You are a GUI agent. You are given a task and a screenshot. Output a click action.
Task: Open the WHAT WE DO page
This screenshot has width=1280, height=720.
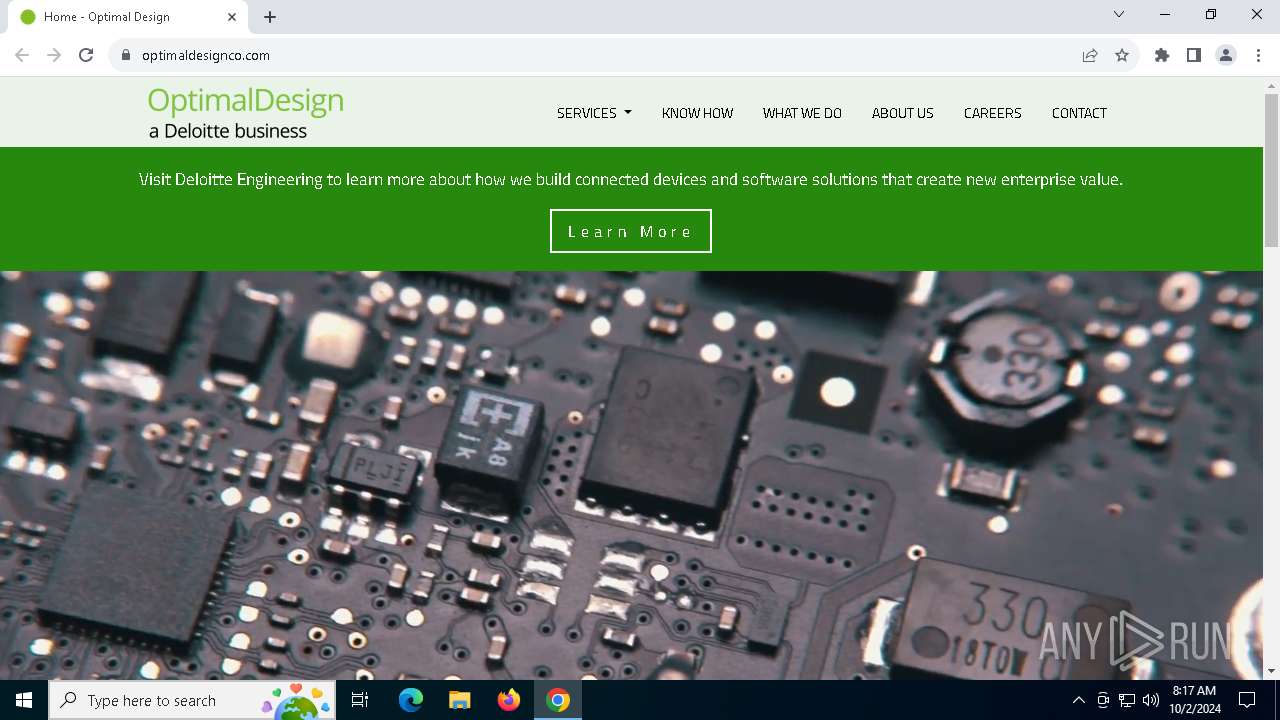coord(802,113)
